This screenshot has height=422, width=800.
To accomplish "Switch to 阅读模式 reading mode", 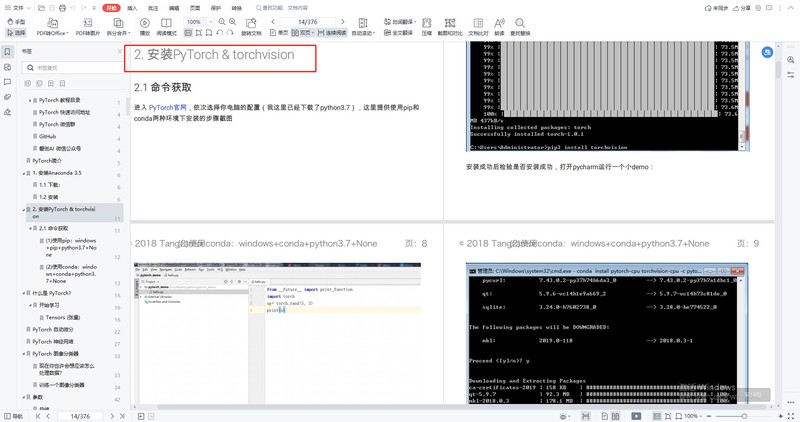I will coord(166,27).
